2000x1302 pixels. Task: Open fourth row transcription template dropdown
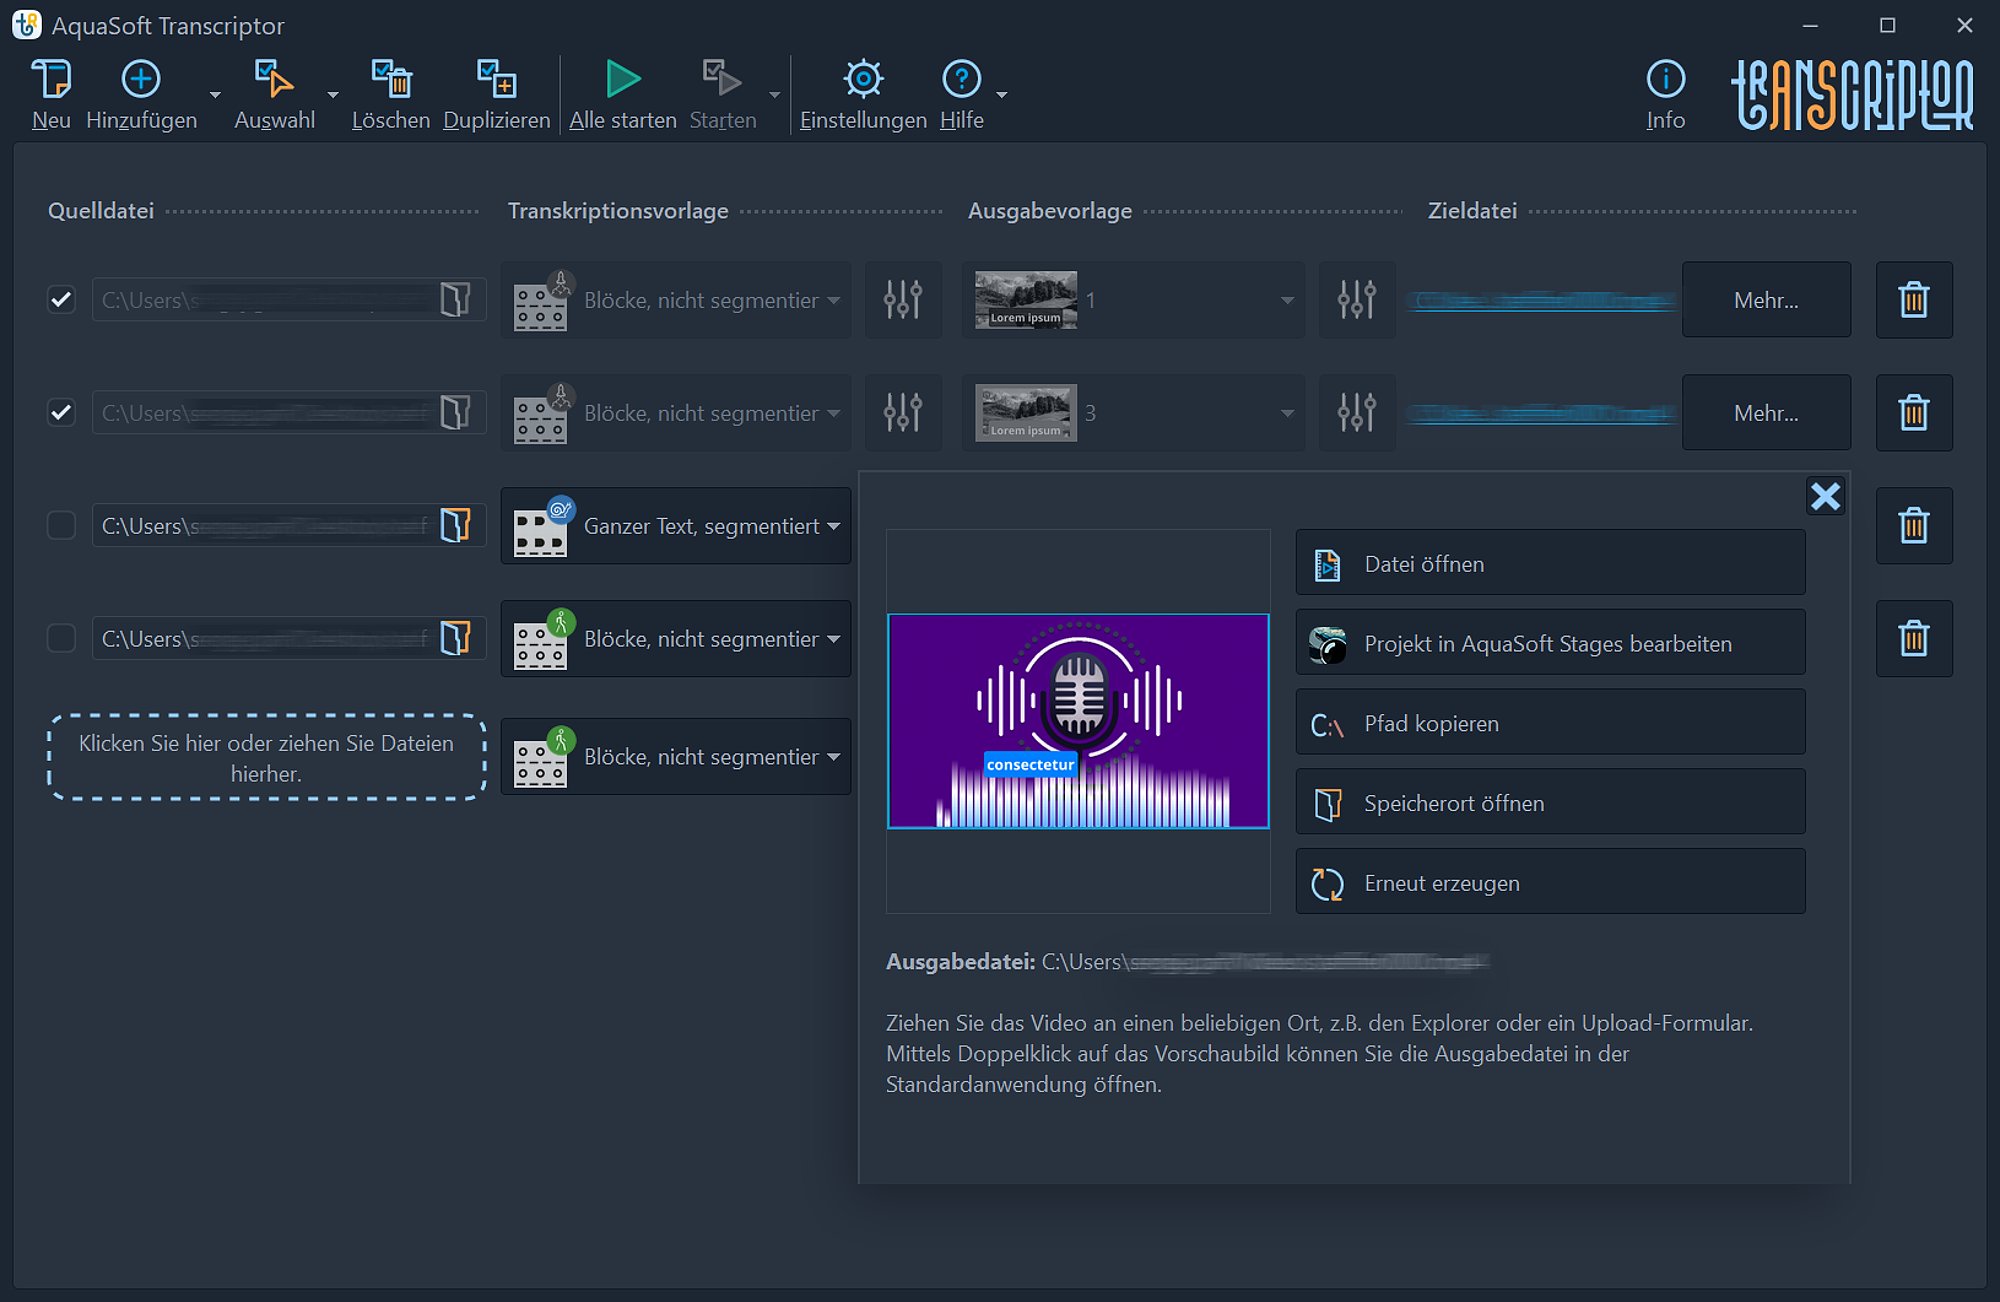pyautogui.click(x=676, y=638)
